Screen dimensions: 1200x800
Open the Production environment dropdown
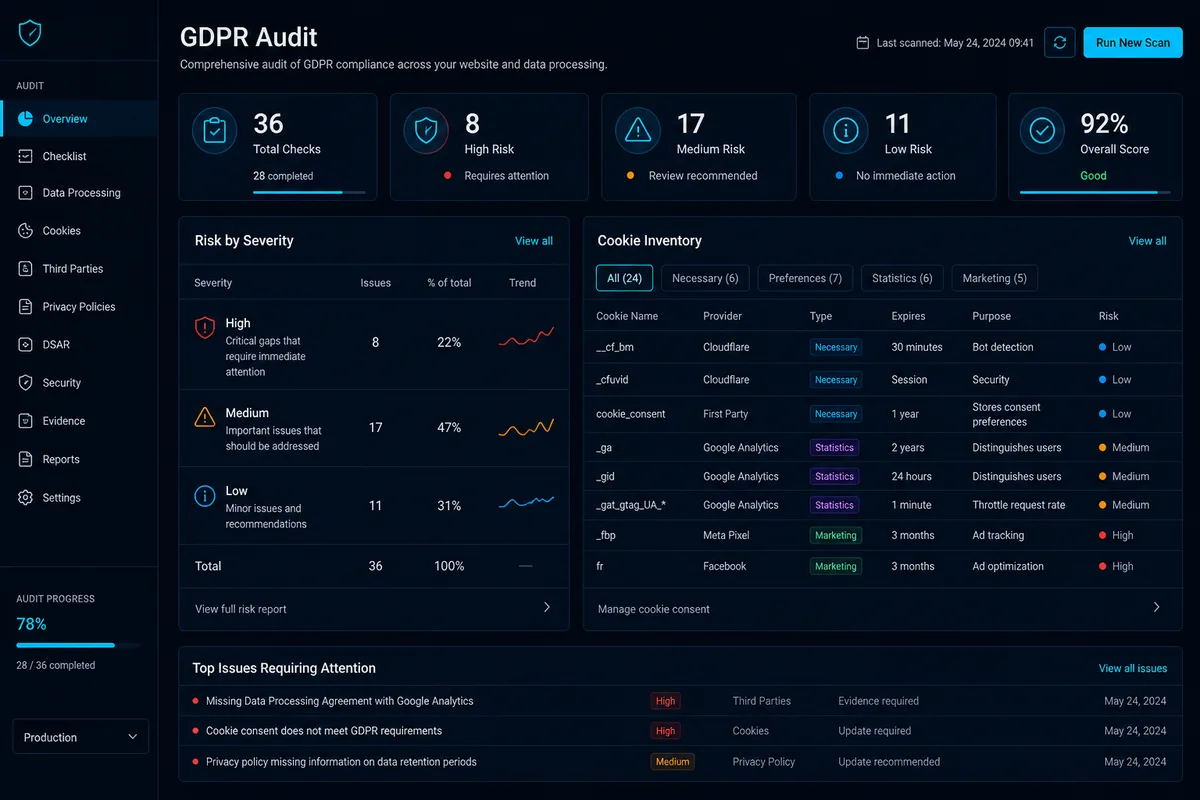81,737
